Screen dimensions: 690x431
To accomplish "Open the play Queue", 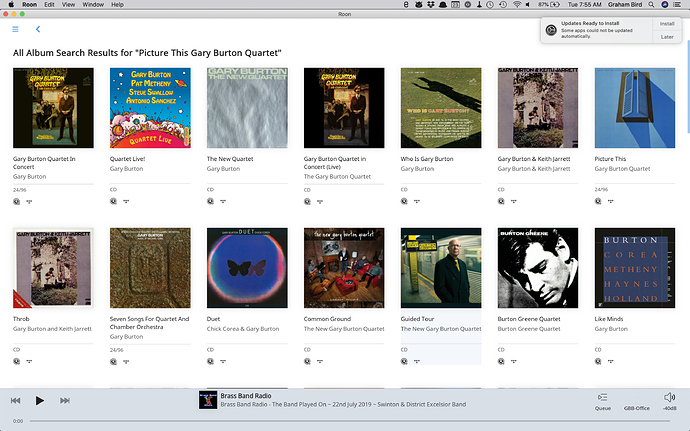I will pos(602,402).
